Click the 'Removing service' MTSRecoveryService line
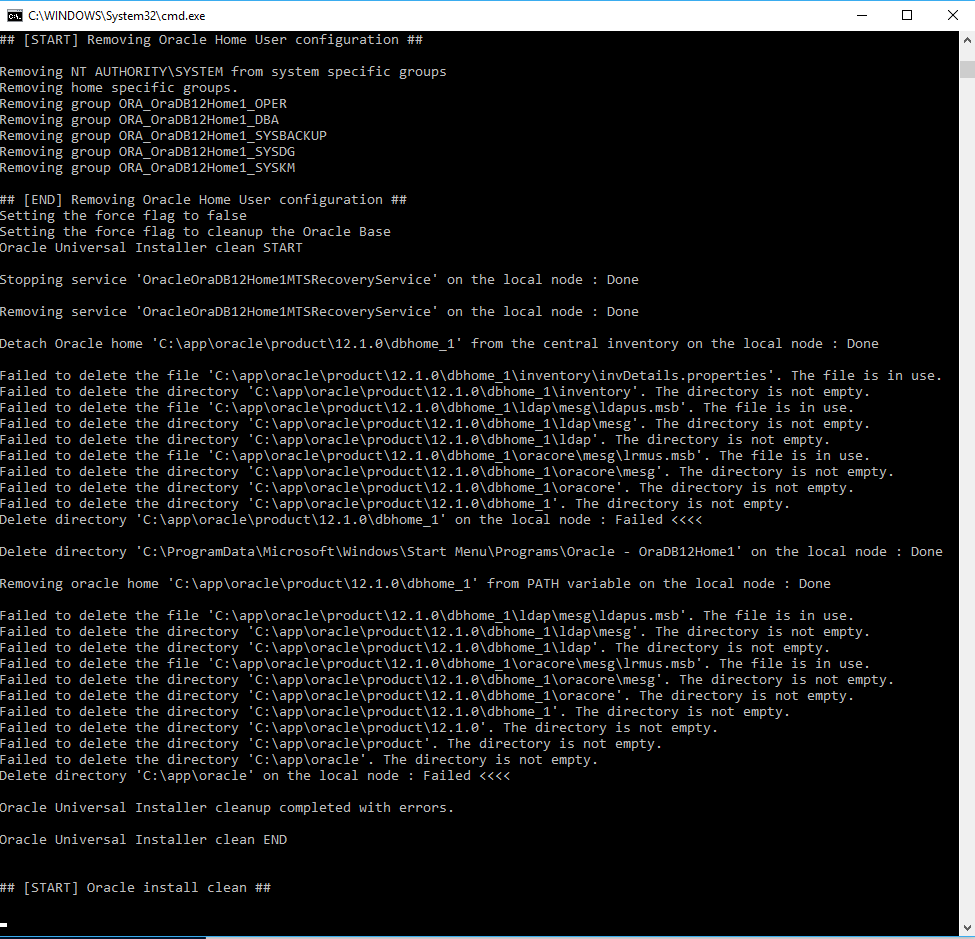The image size is (975, 939). pyautogui.click(x=319, y=312)
